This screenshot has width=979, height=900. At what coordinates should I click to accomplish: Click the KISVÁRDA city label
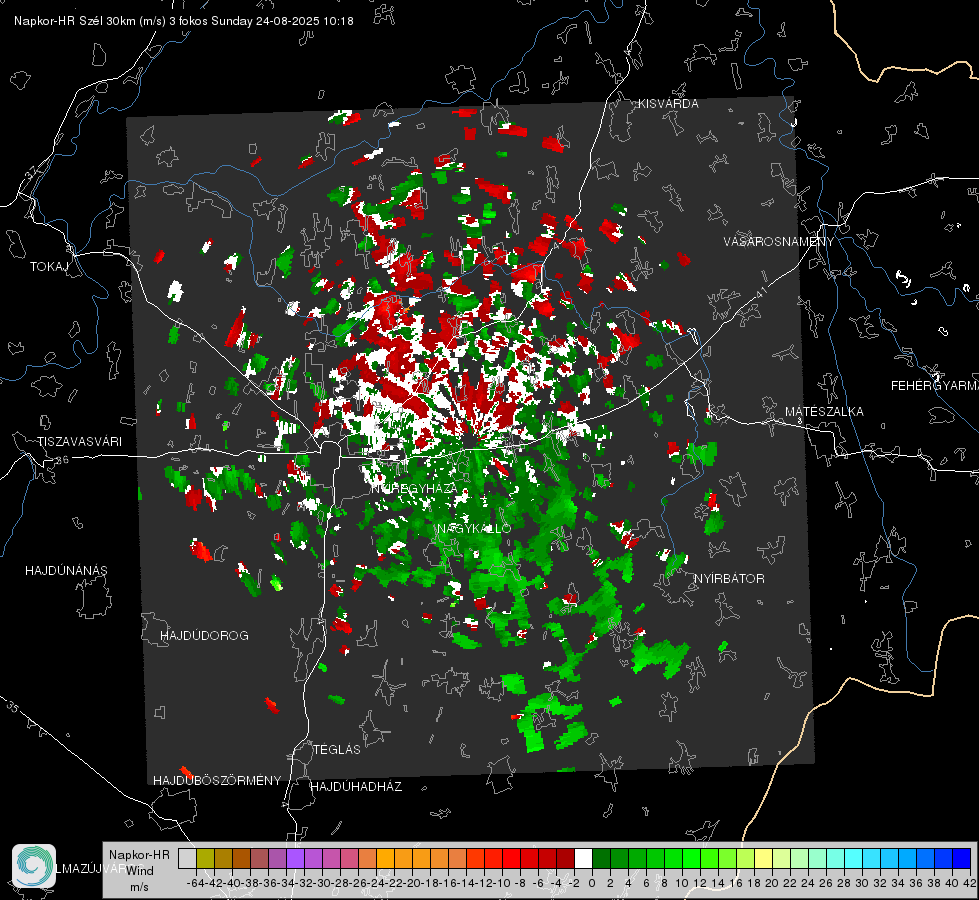point(668,104)
